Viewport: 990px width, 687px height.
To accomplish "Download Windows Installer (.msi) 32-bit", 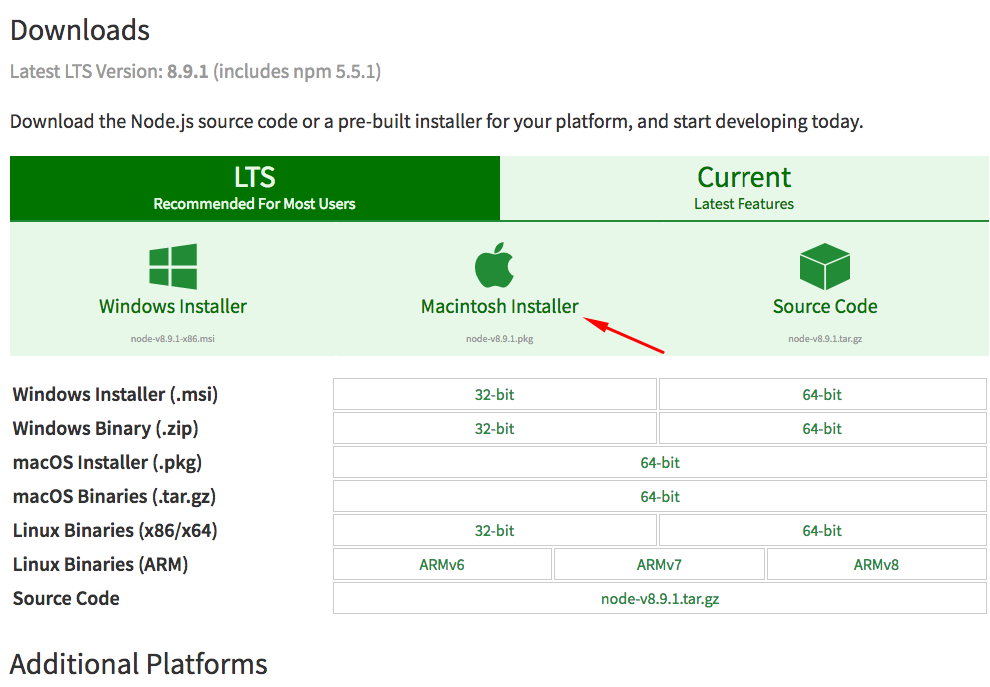I will tap(495, 395).
